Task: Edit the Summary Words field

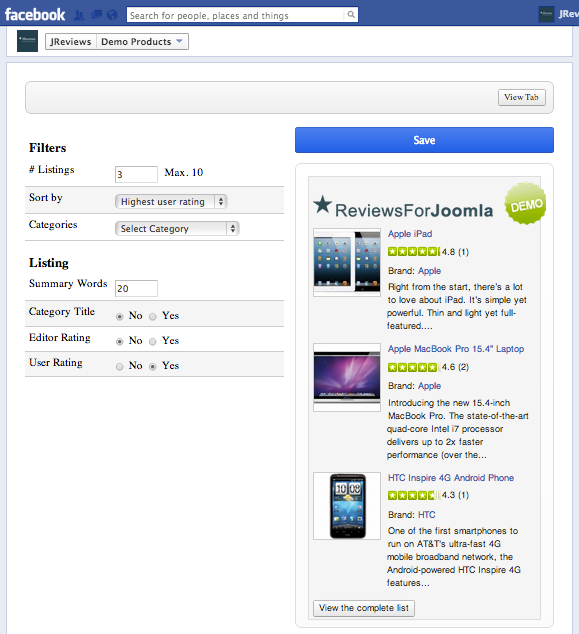Action: point(136,288)
